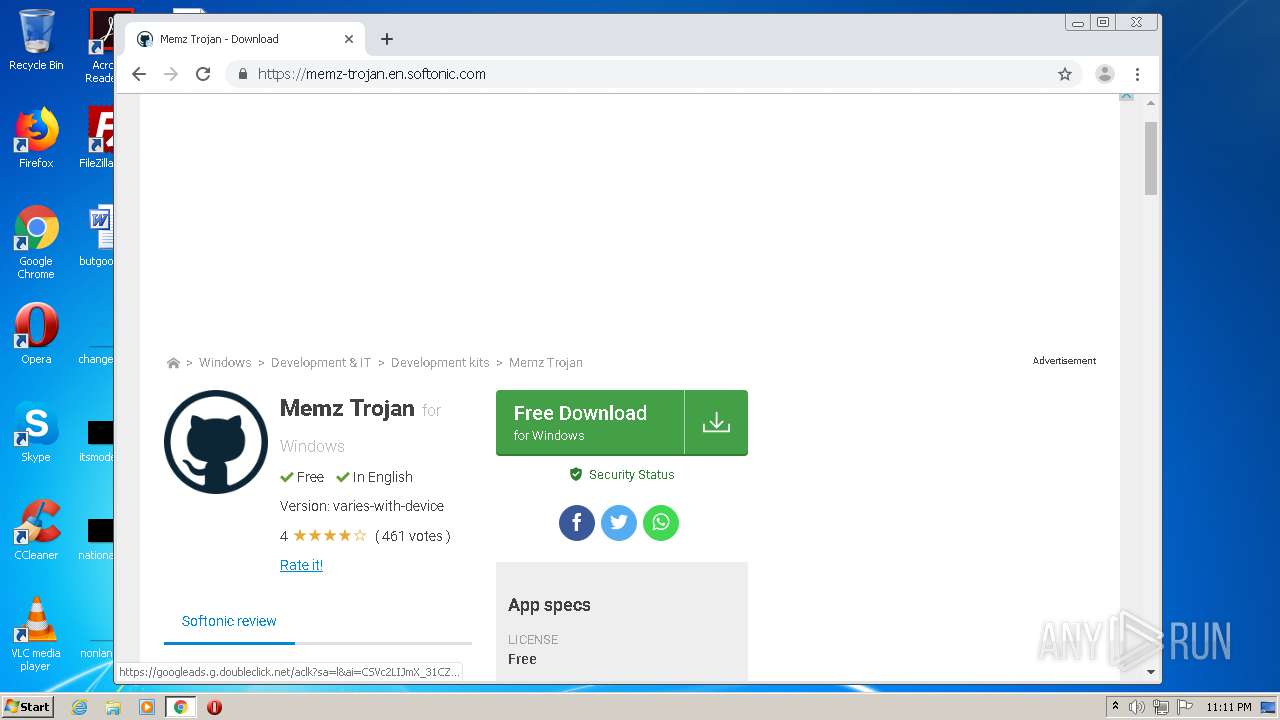
Task: Go to Softonic home via breadcrumb house icon
Action: point(173,363)
